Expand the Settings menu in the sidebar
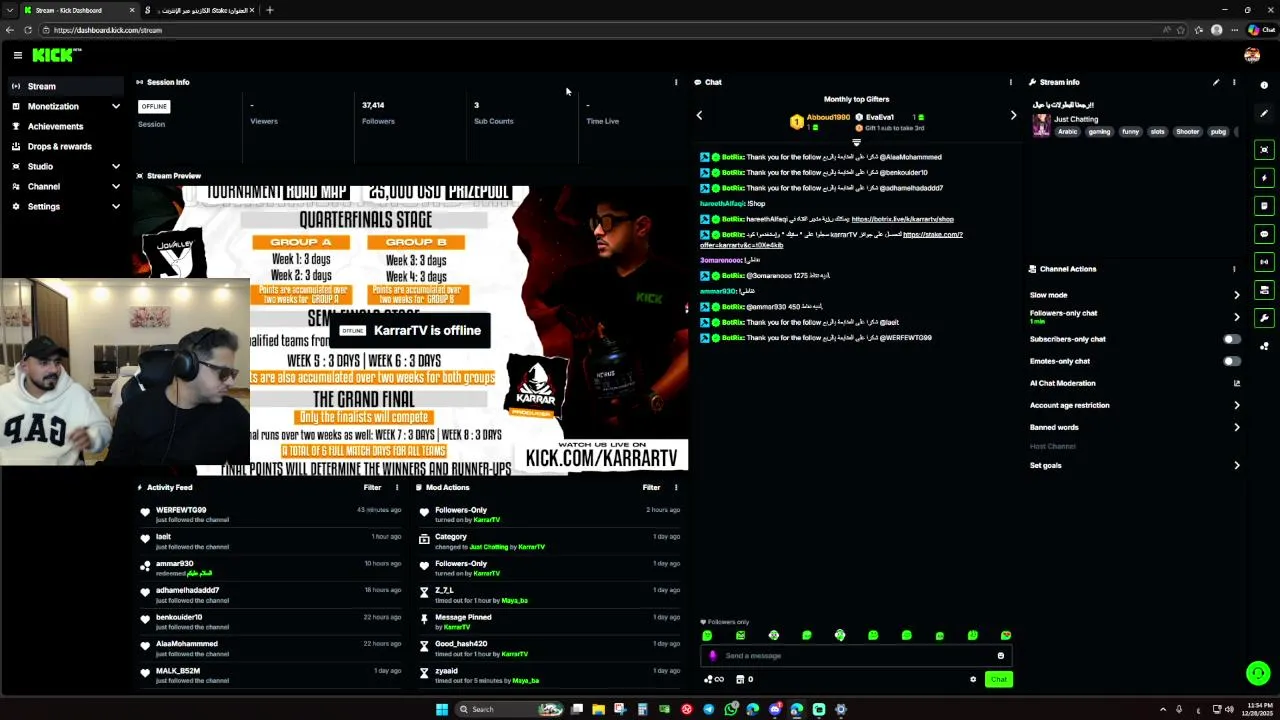Viewport: 1280px width, 720px height. click(x=66, y=206)
